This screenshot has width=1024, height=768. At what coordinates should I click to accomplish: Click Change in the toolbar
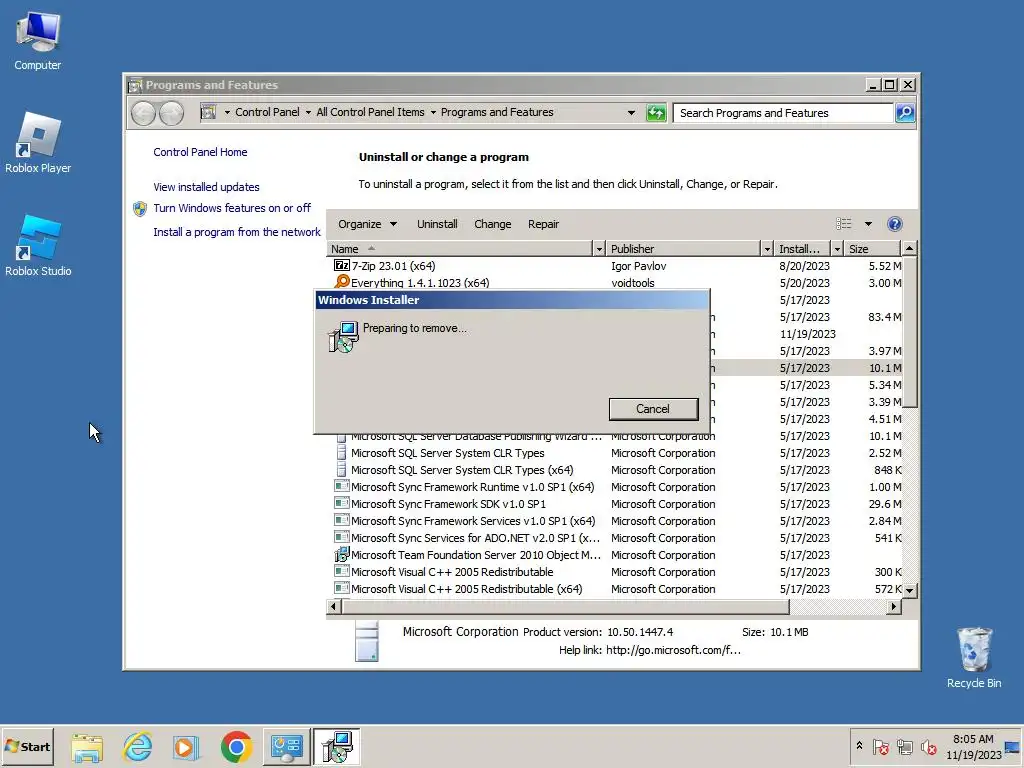tap(492, 224)
